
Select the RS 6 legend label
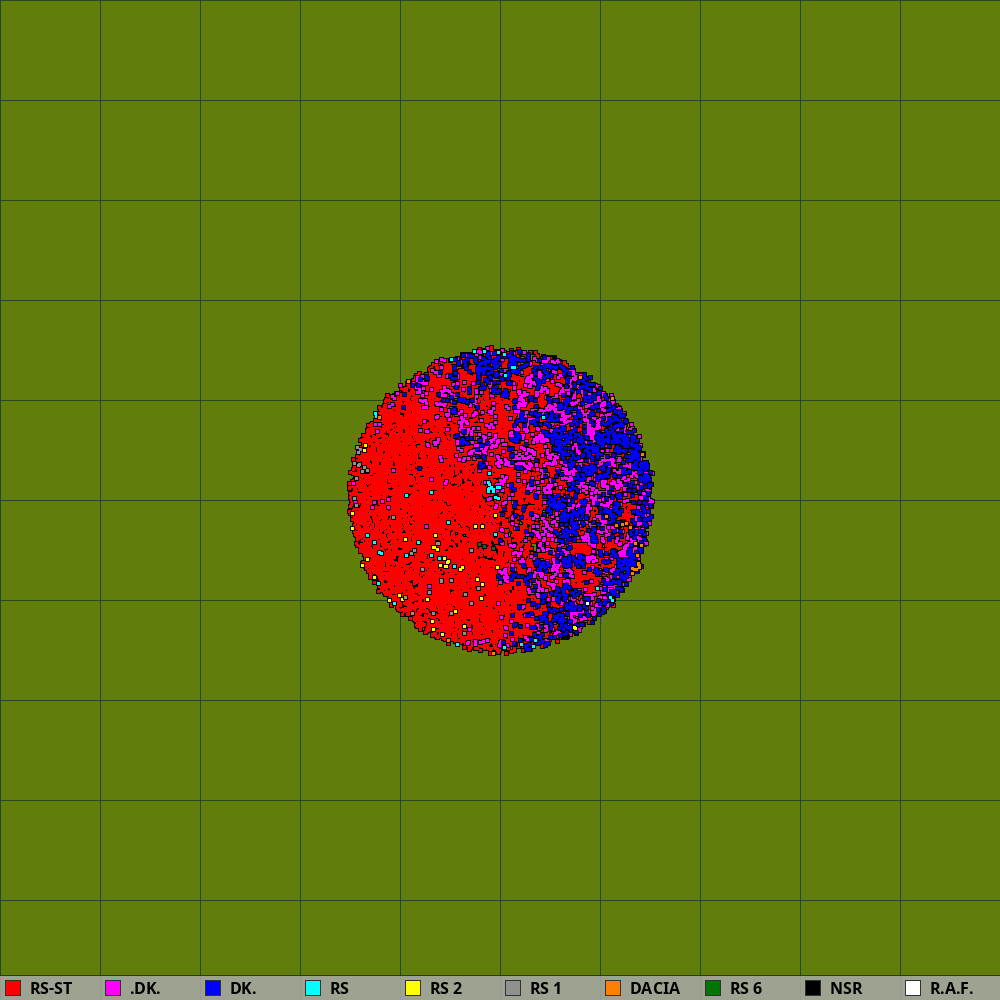click(x=746, y=988)
